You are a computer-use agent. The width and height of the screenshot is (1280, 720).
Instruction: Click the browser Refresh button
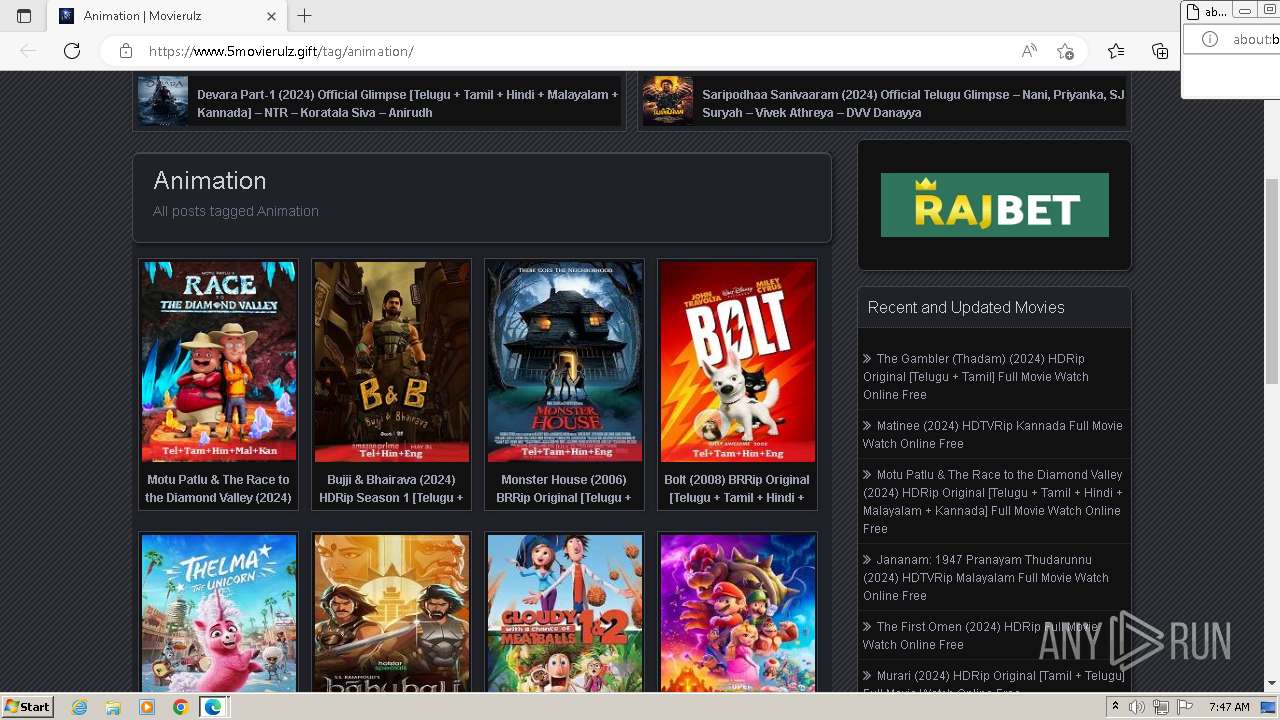pos(71,51)
